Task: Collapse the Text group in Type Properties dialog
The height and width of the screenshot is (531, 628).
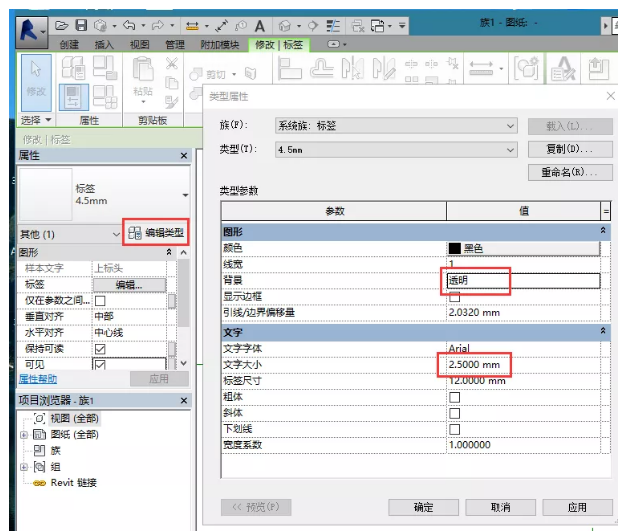Action: [x=602, y=331]
